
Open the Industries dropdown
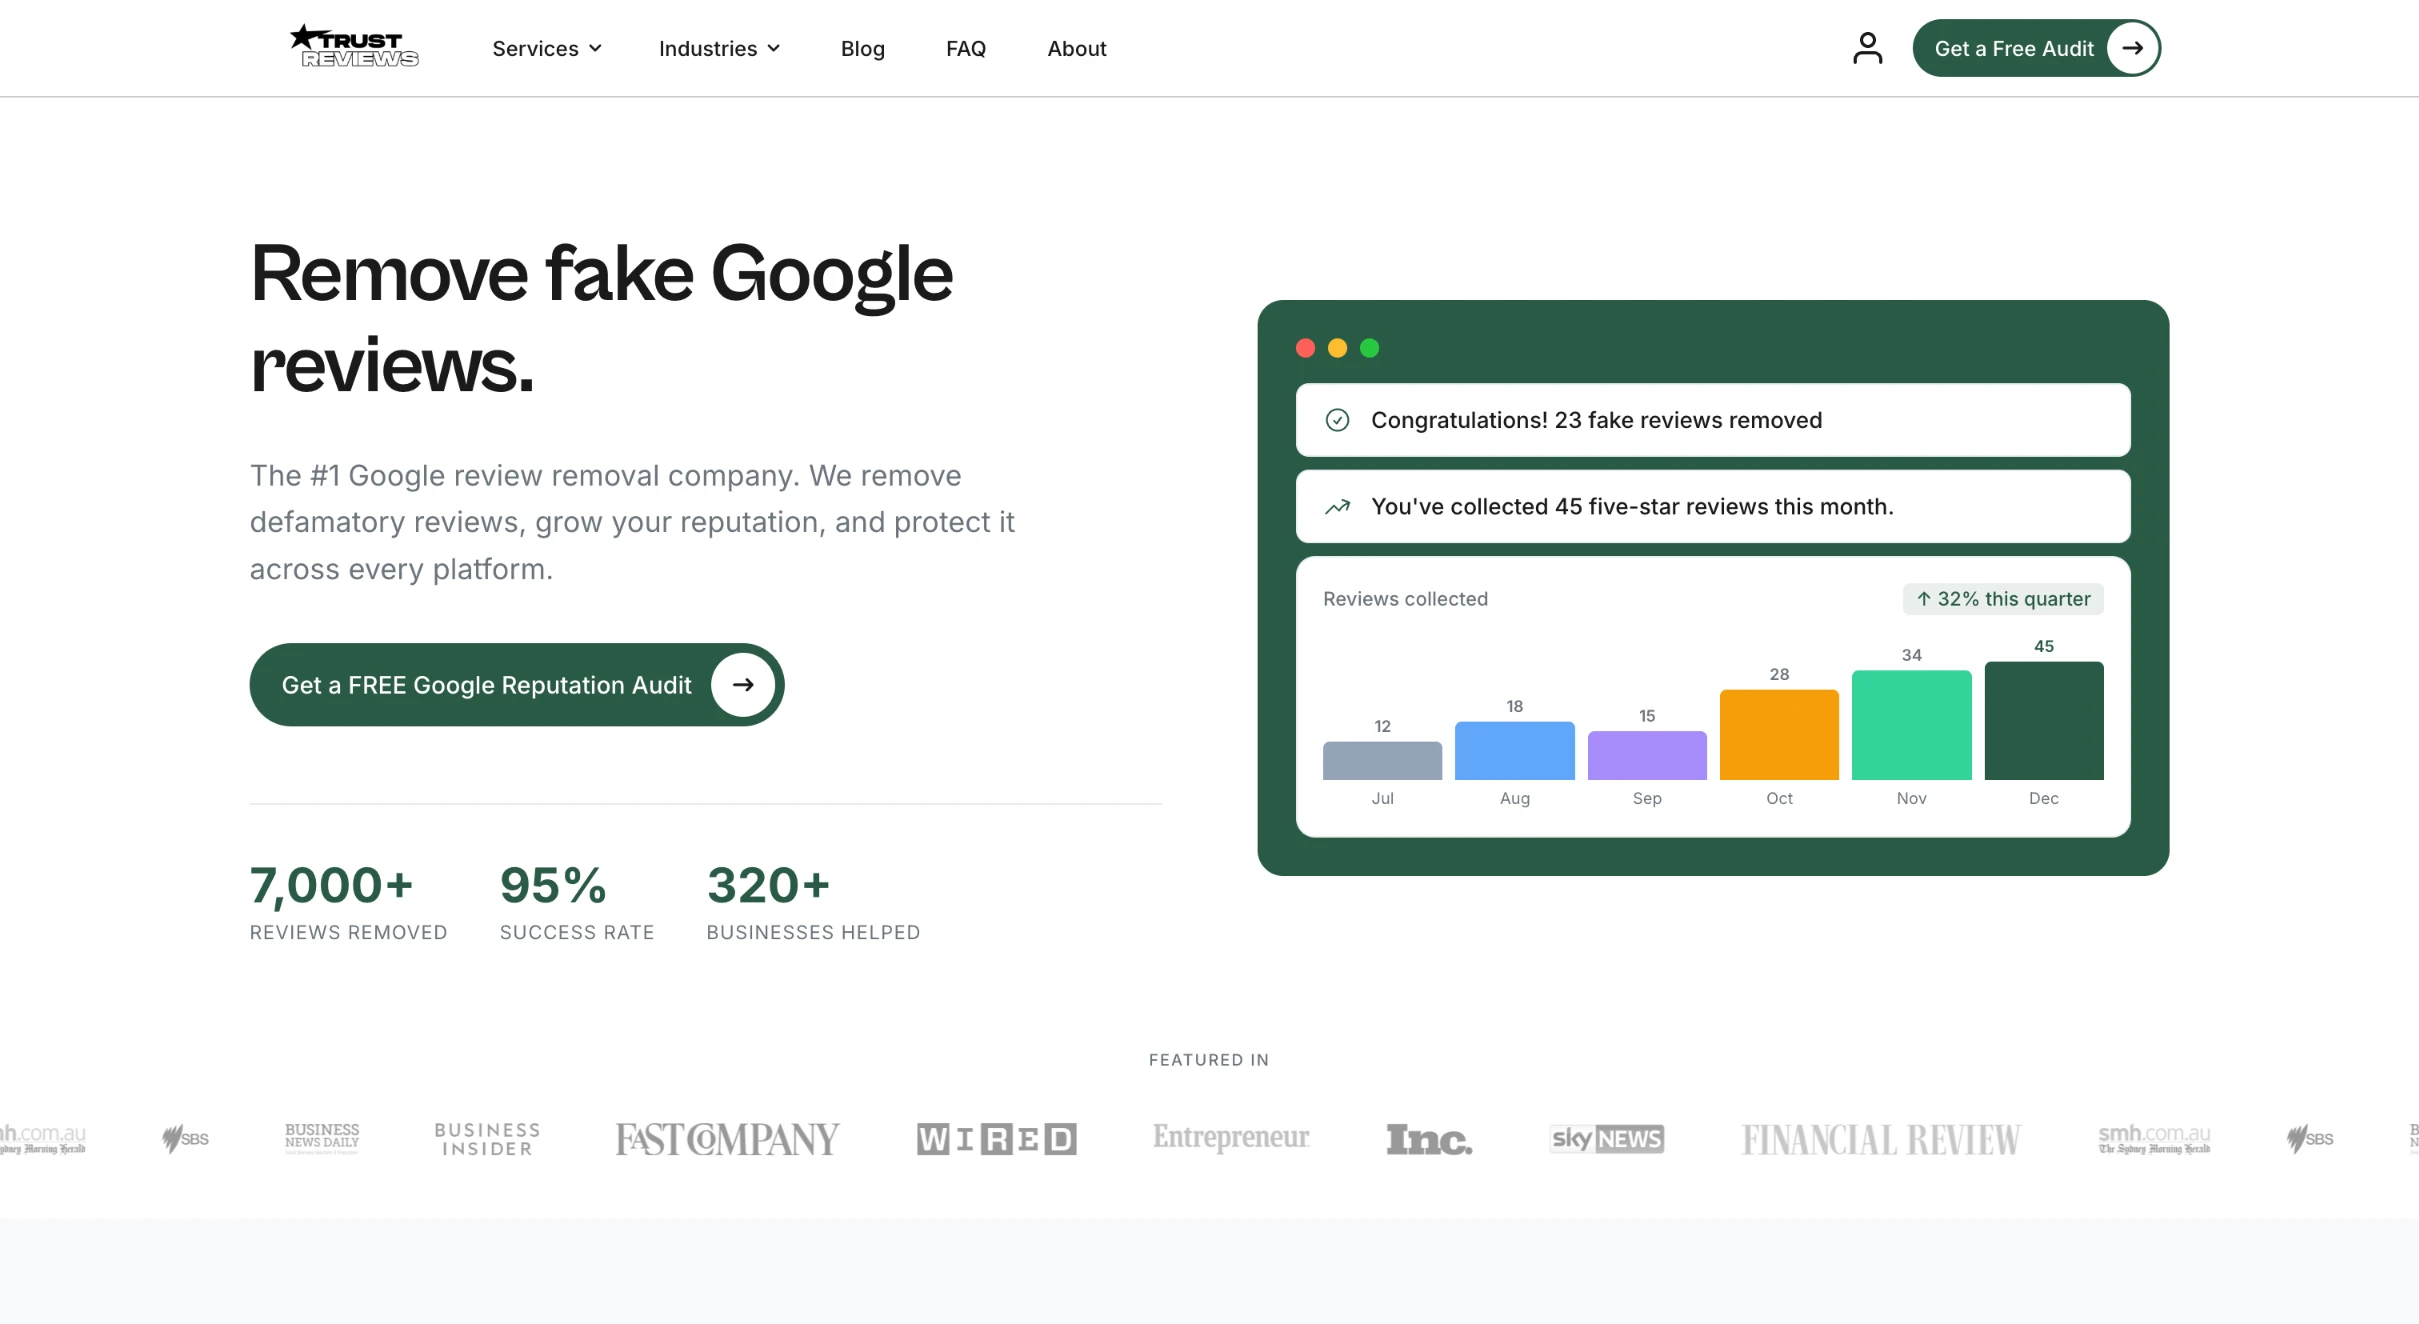719,48
